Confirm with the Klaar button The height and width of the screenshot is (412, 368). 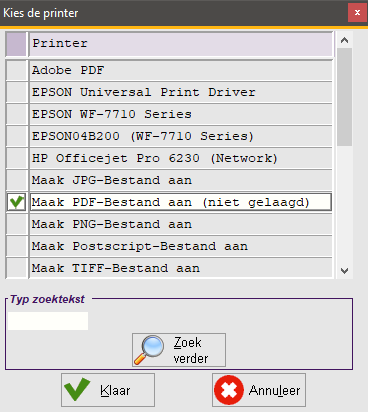[108, 390]
